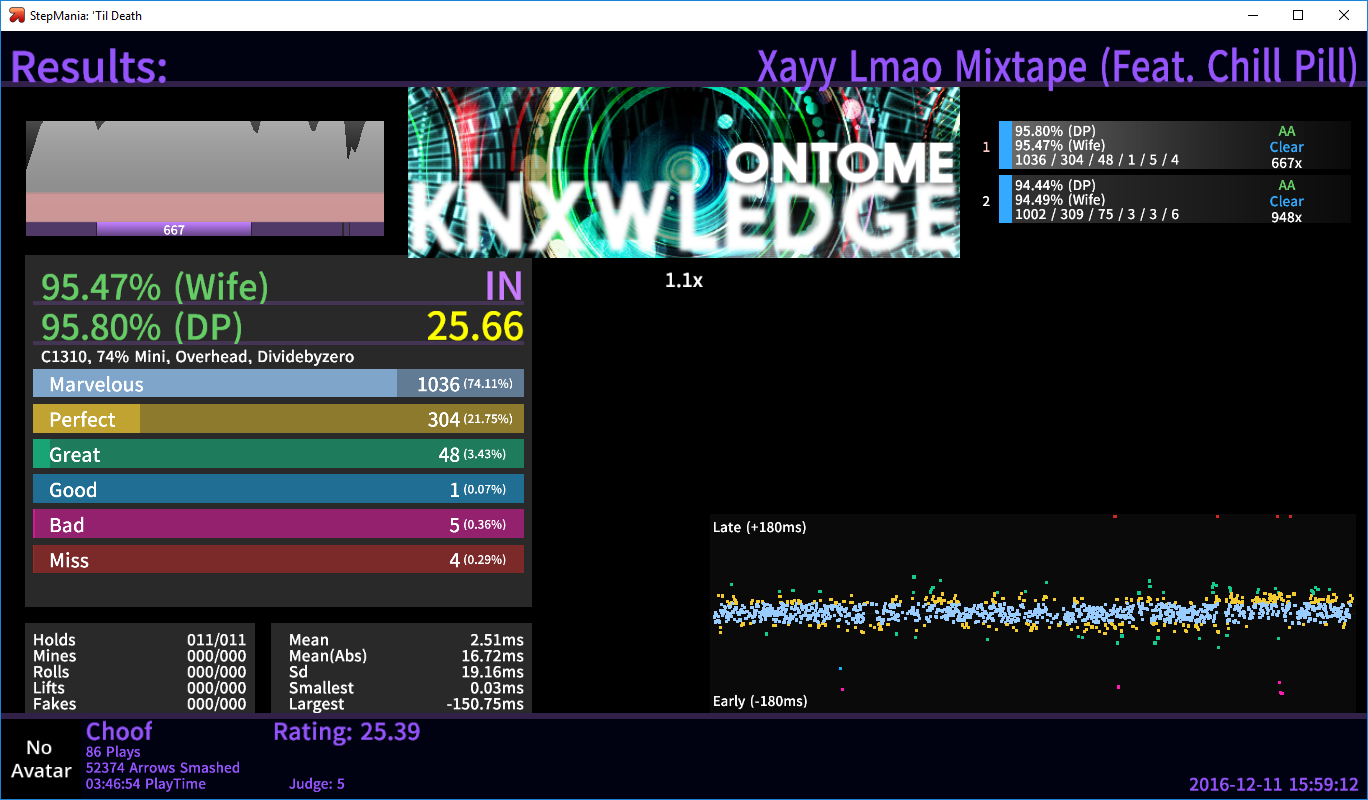Viewport: 1368px width, 800px height.
Task: Click the Bad judgment bar
Action: [x=278, y=524]
